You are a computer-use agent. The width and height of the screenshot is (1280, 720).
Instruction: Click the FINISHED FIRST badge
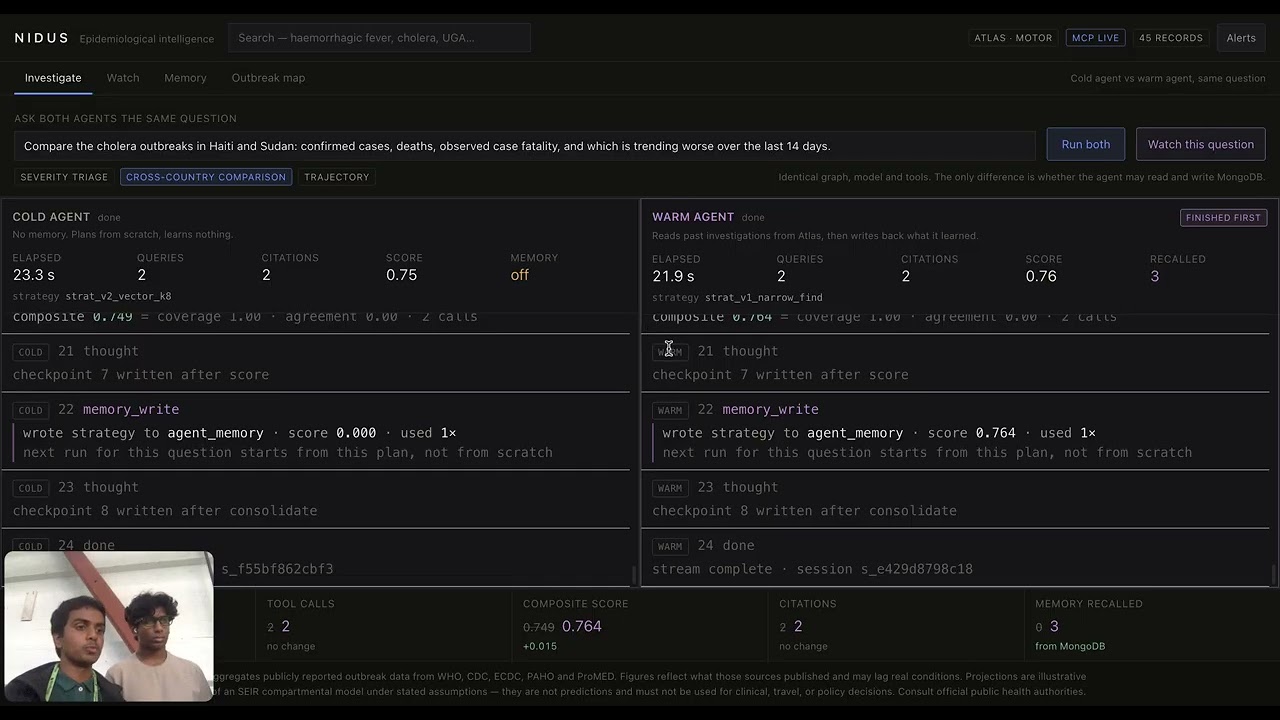click(x=1223, y=217)
